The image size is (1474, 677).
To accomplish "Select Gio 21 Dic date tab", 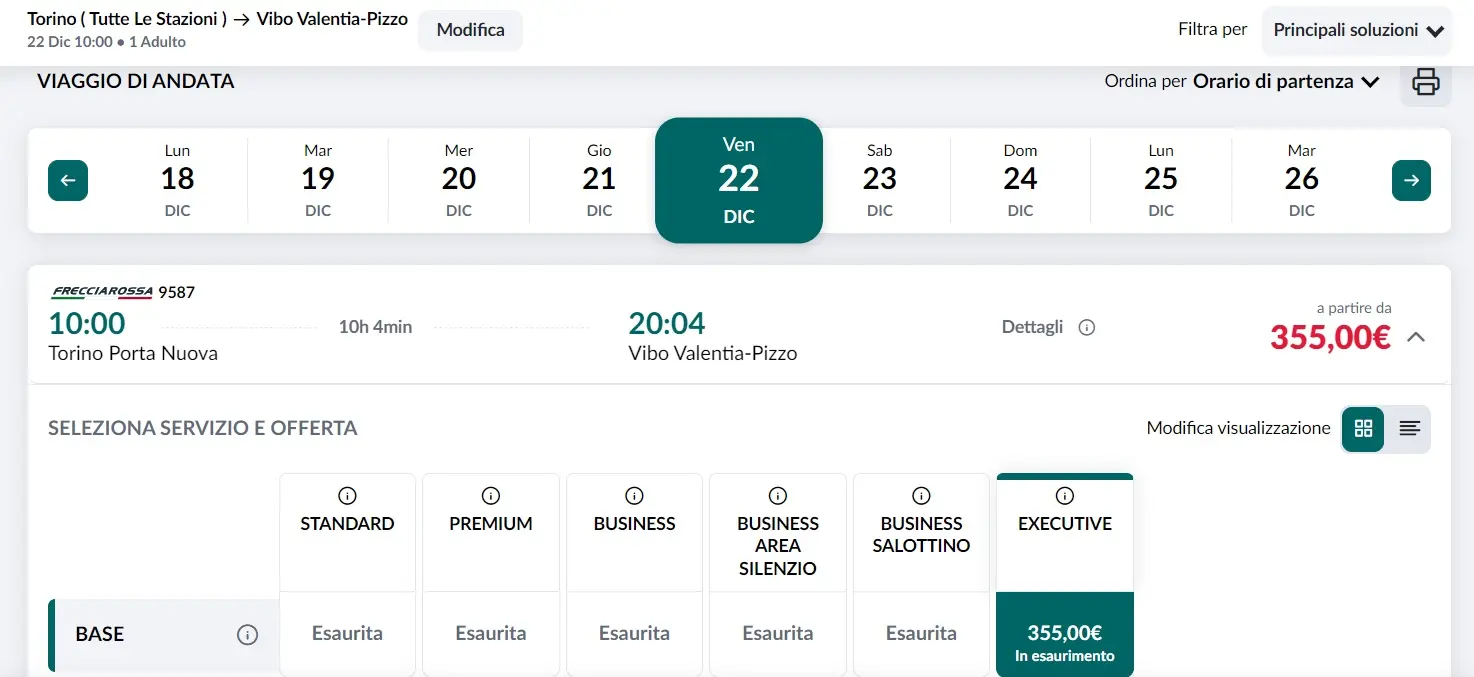I will click(599, 180).
